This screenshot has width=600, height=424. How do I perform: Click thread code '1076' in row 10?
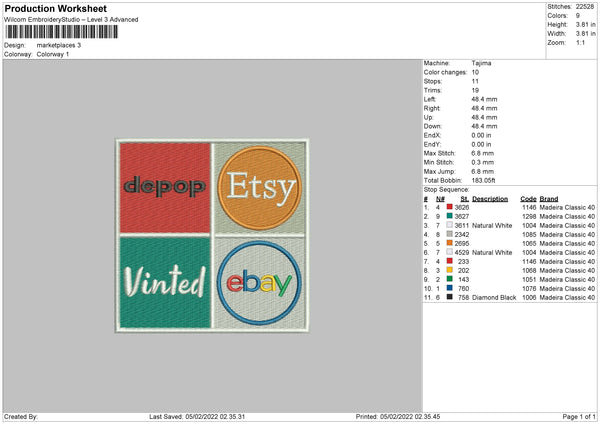pos(529,289)
